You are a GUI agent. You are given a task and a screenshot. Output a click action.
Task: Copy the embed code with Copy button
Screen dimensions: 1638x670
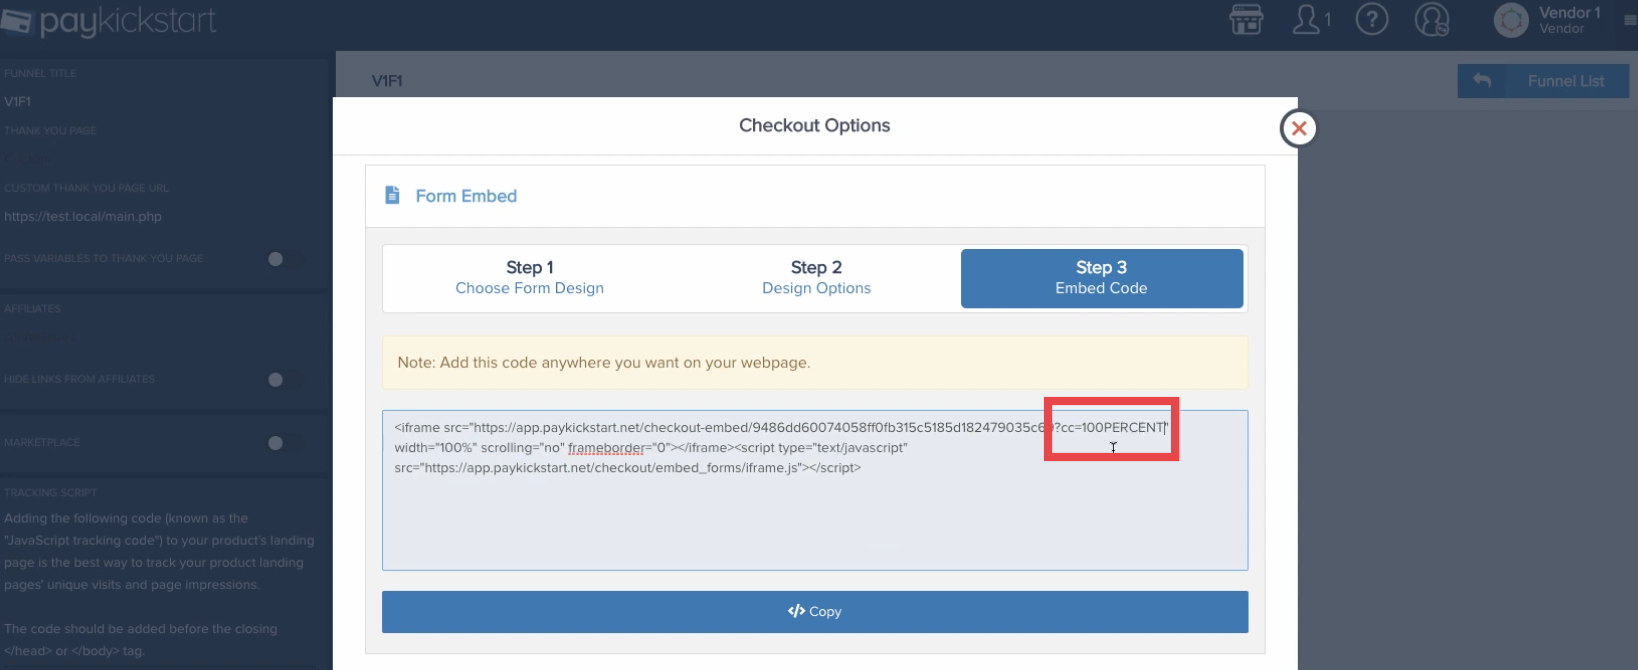(815, 611)
